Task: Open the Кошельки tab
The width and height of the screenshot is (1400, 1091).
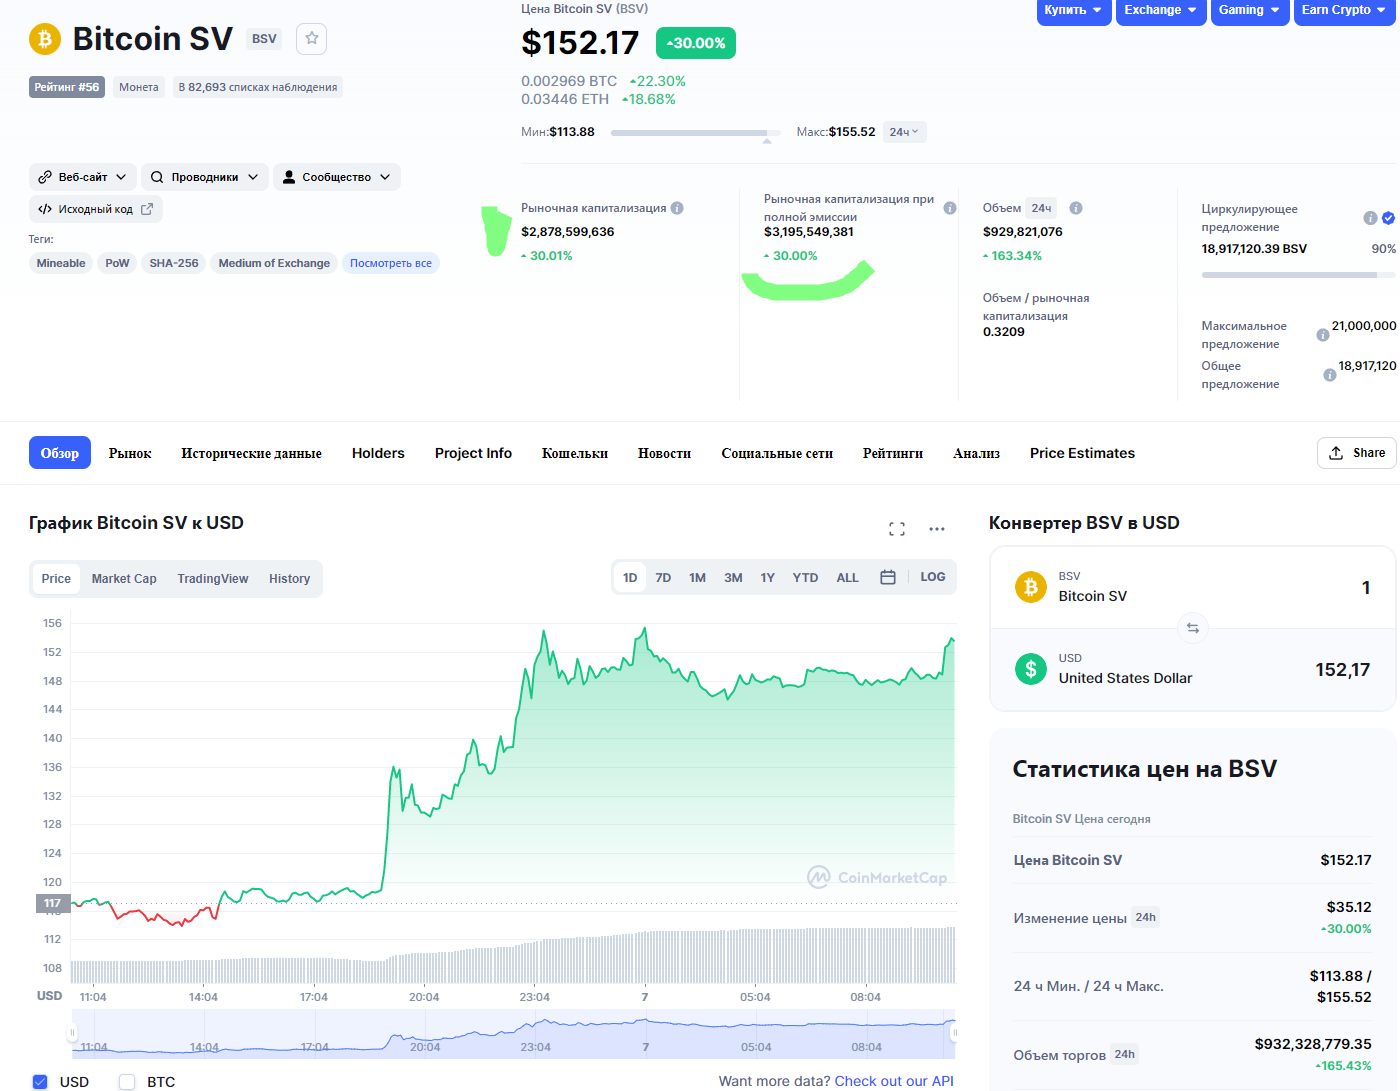Action: pyautogui.click(x=575, y=453)
